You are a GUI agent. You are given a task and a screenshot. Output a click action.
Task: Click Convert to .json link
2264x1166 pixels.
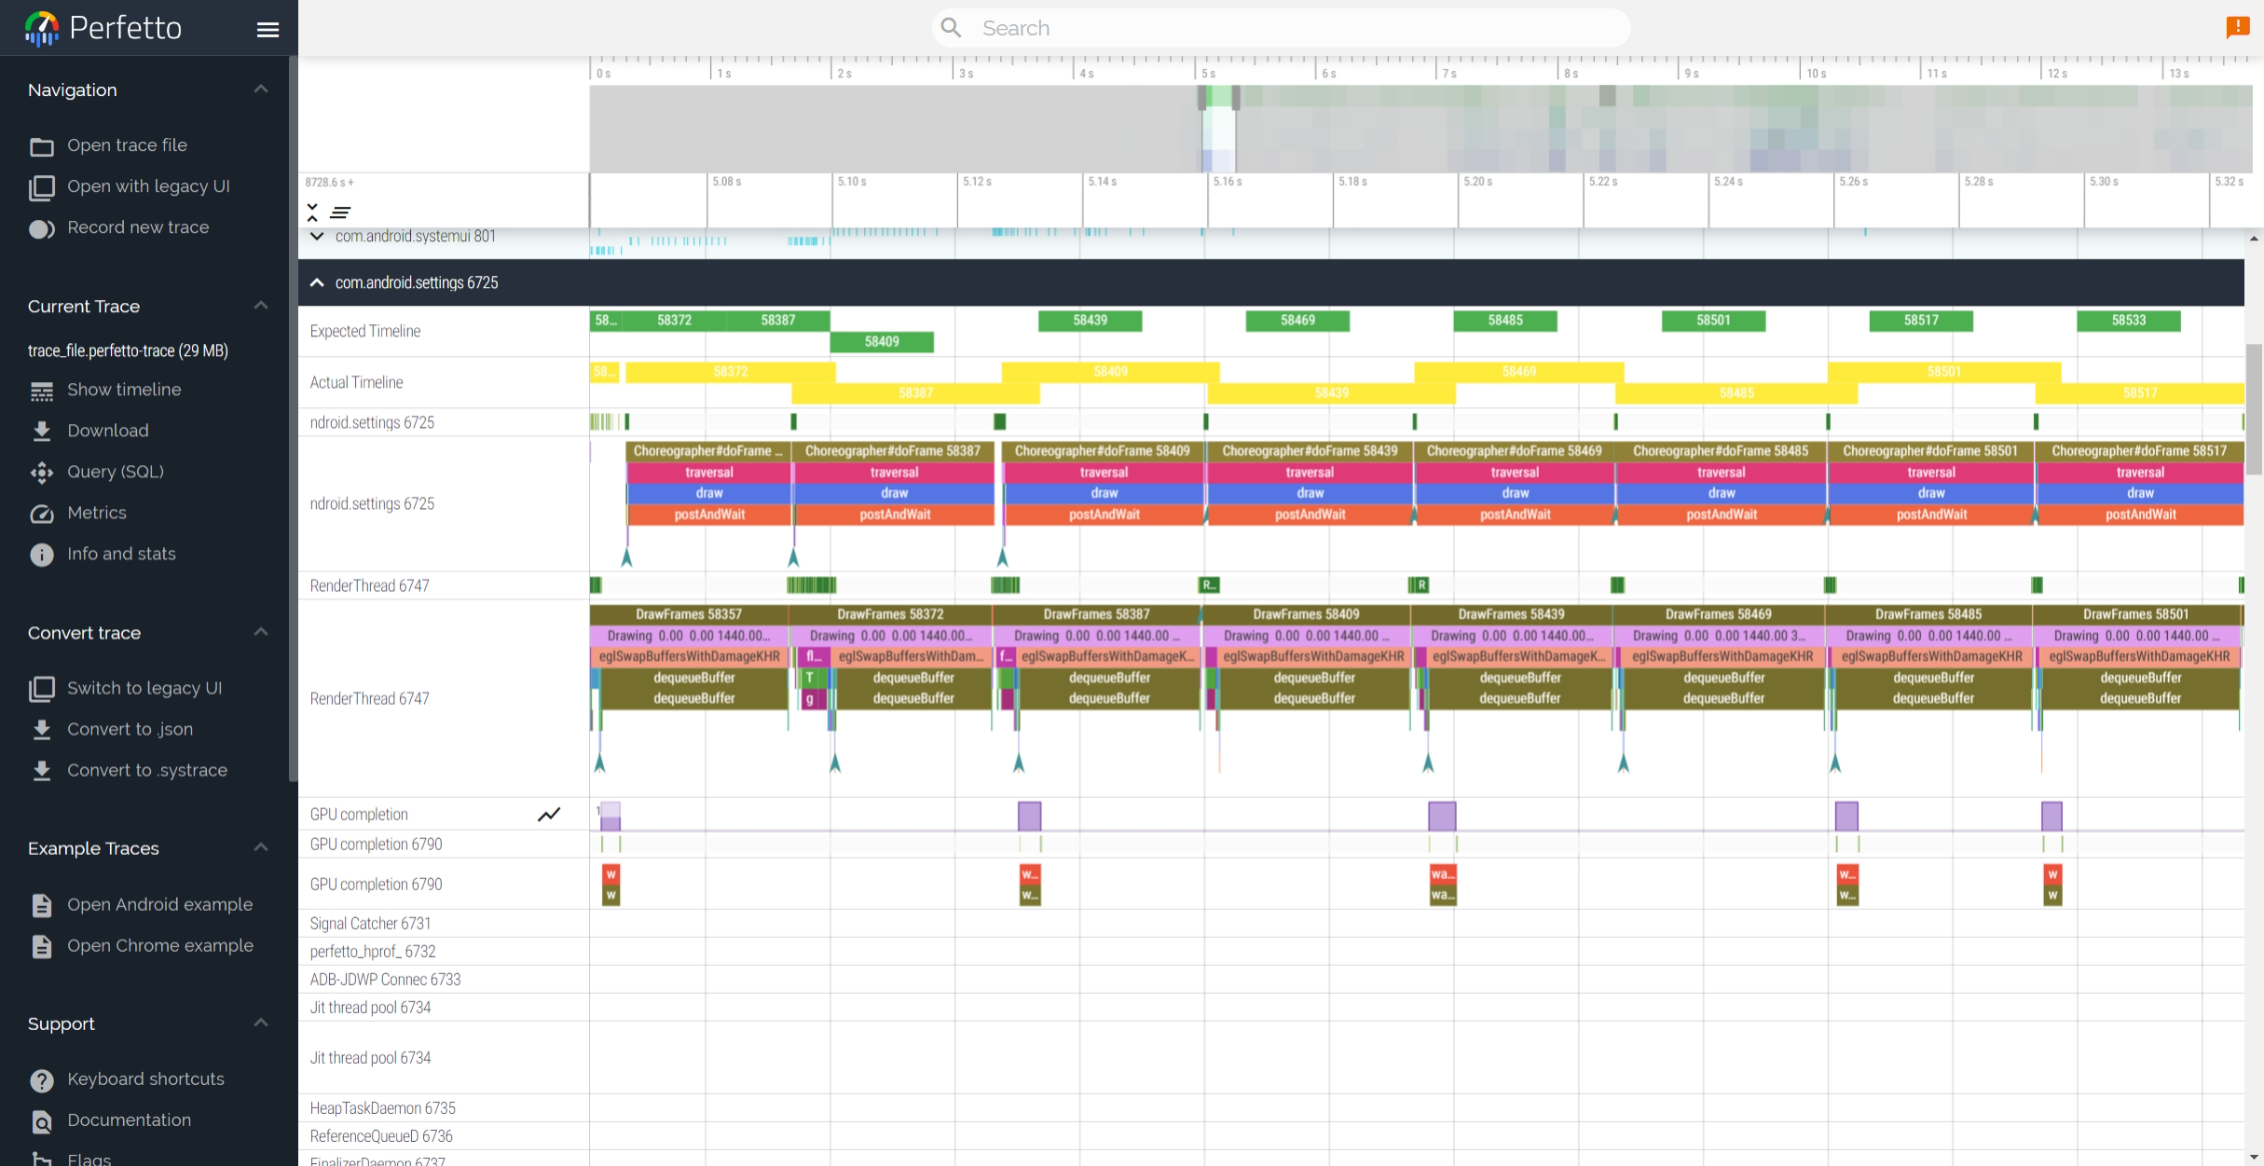point(130,729)
